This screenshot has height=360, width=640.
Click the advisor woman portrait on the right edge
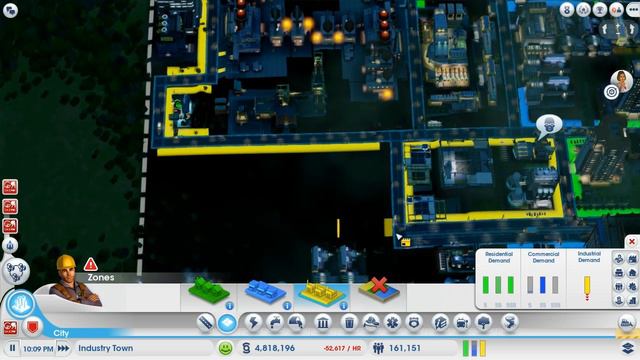click(x=622, y=81)
